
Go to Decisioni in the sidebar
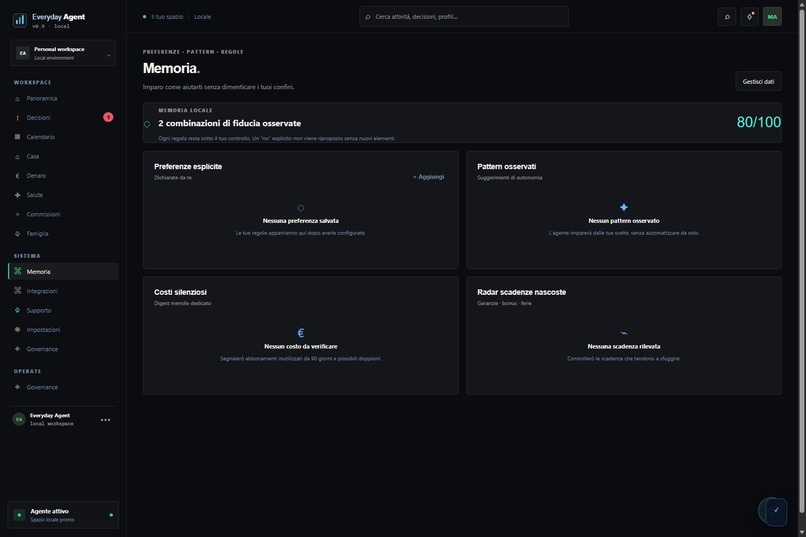point(63,118)
